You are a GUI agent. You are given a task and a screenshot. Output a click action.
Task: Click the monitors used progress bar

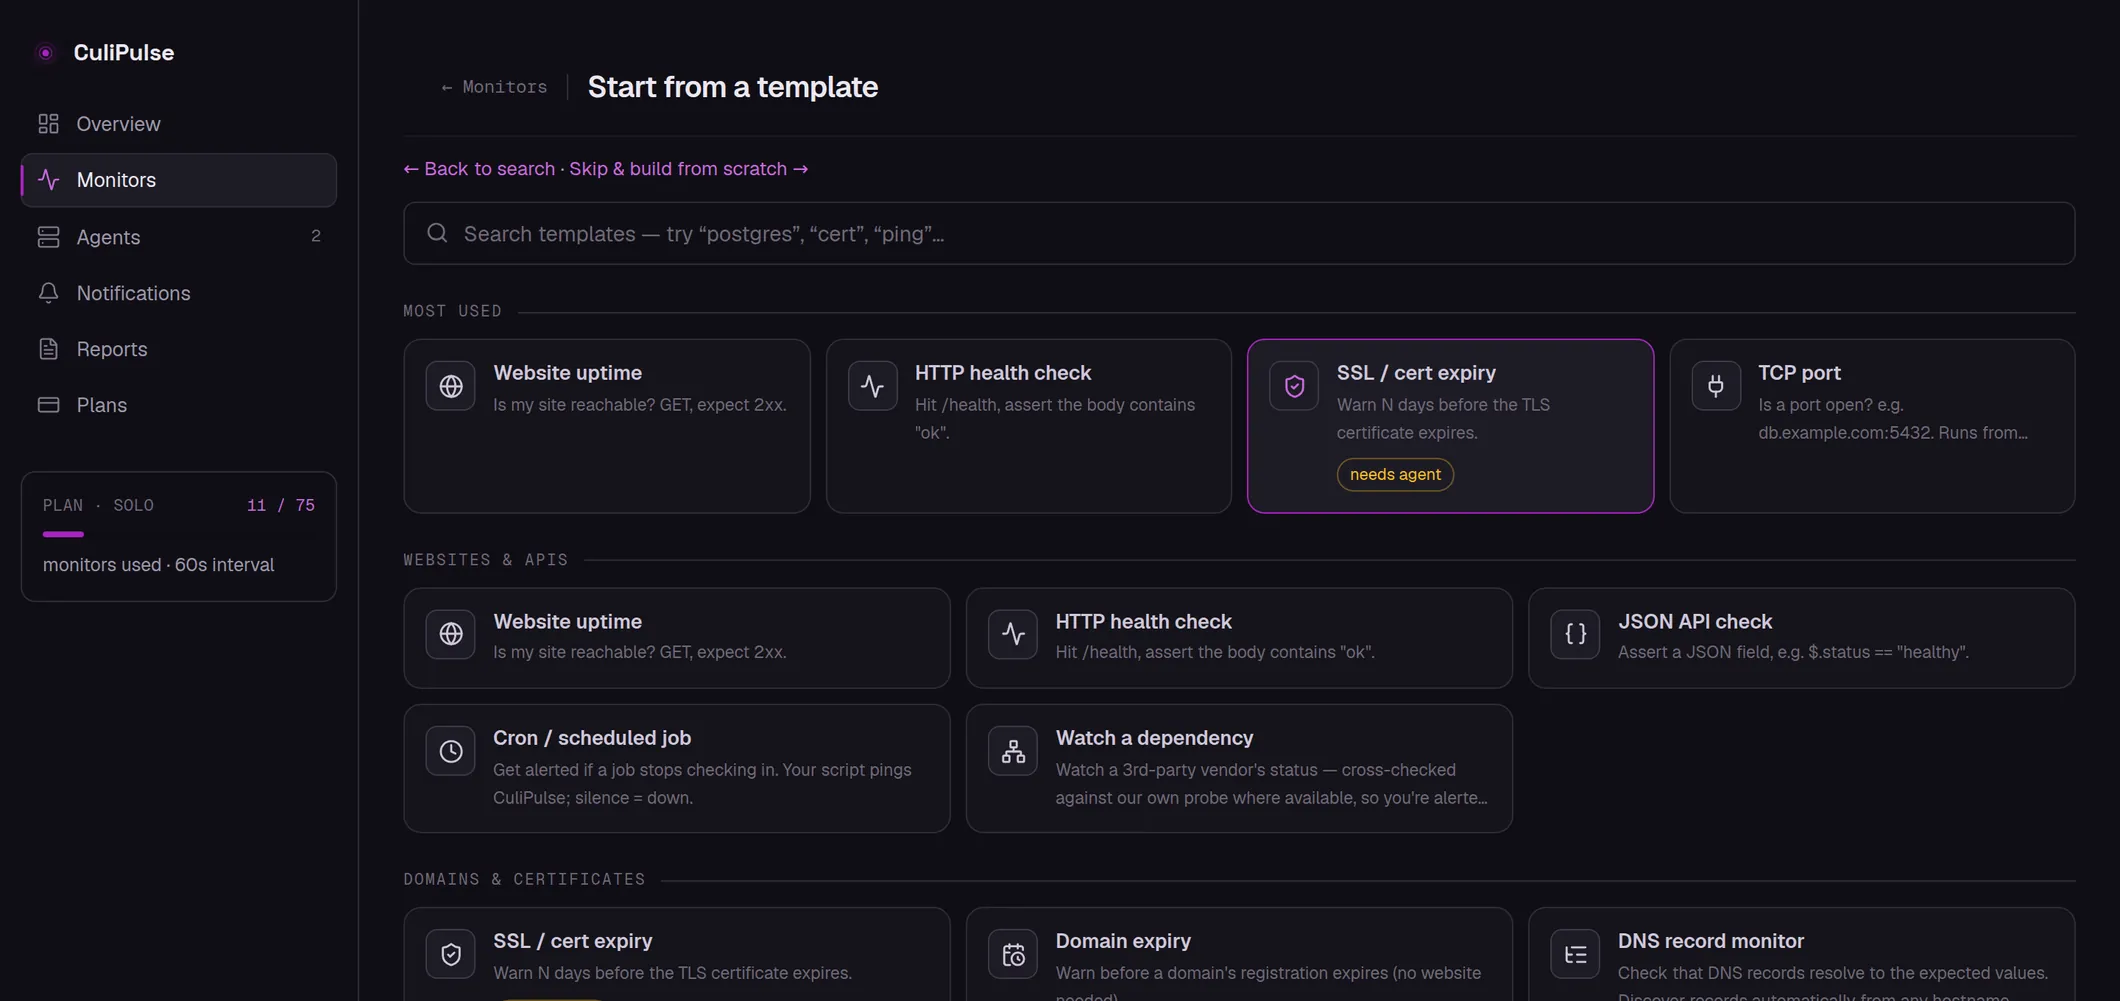[179, 534]
